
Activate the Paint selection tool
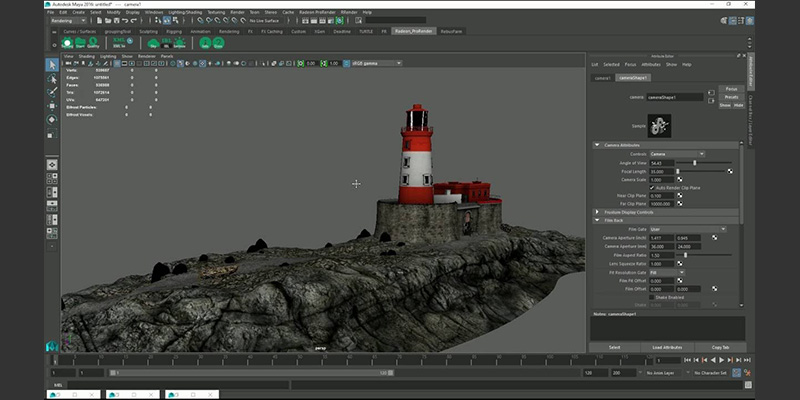tap(52, 92)
